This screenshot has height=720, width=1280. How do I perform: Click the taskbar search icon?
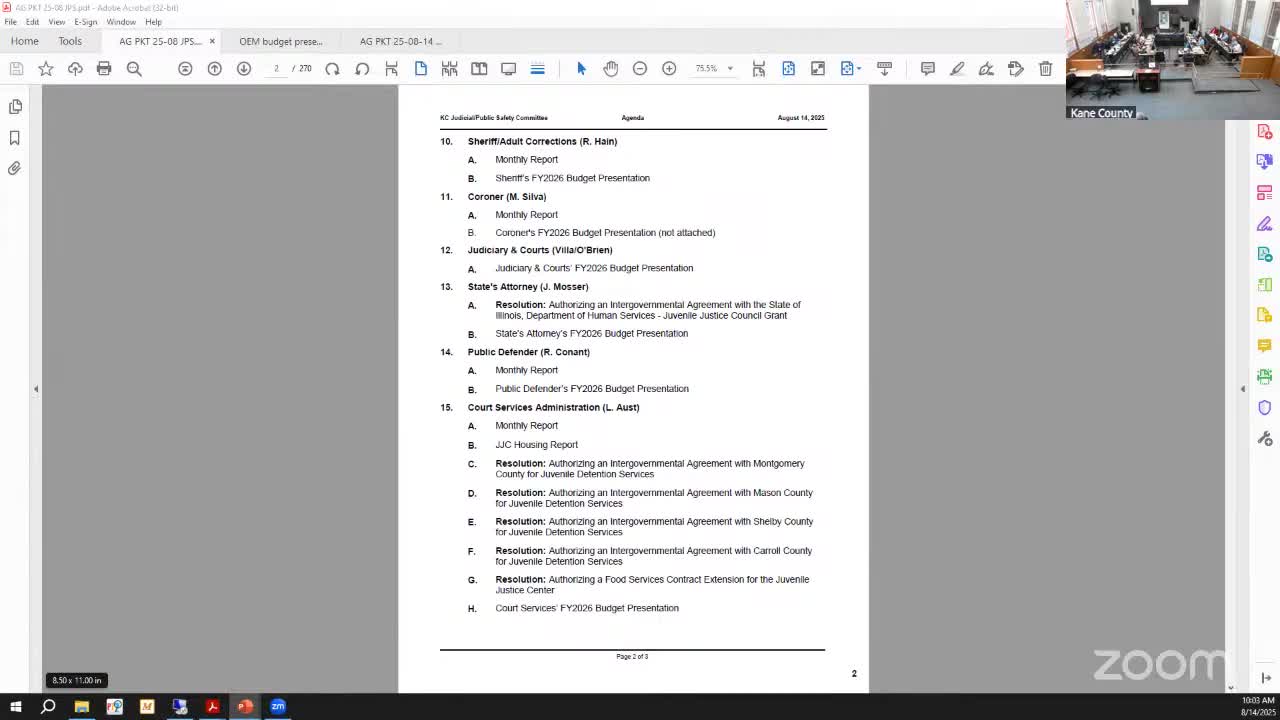pyautogui.click(x=48, y=707)
